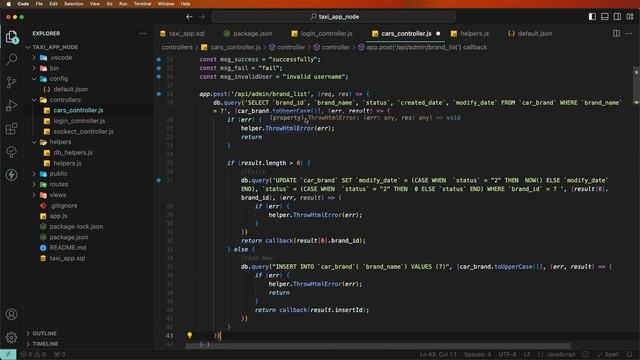The height and width of the screenshot is (360, 640).
Task: Change the UTF-8 file encoding
Action: (507, 354)
